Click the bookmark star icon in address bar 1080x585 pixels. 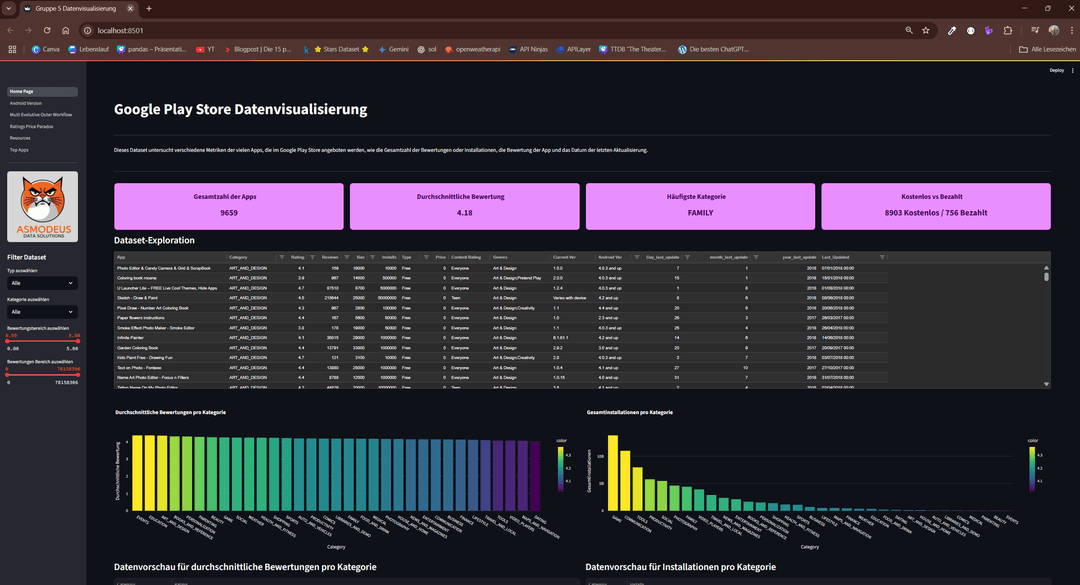pyautogui.click(x=926, y=31)
